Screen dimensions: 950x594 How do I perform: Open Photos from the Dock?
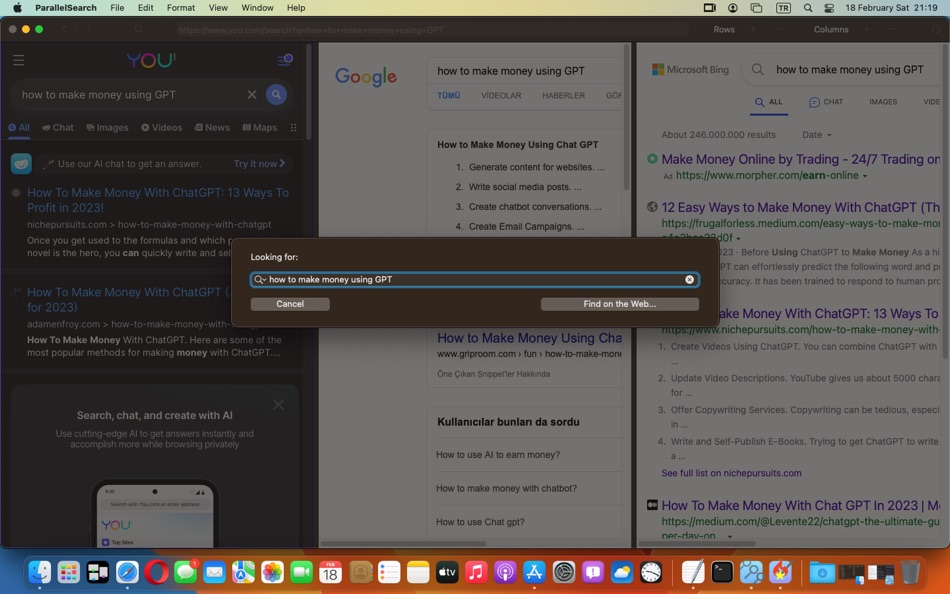tap(273, 572)
